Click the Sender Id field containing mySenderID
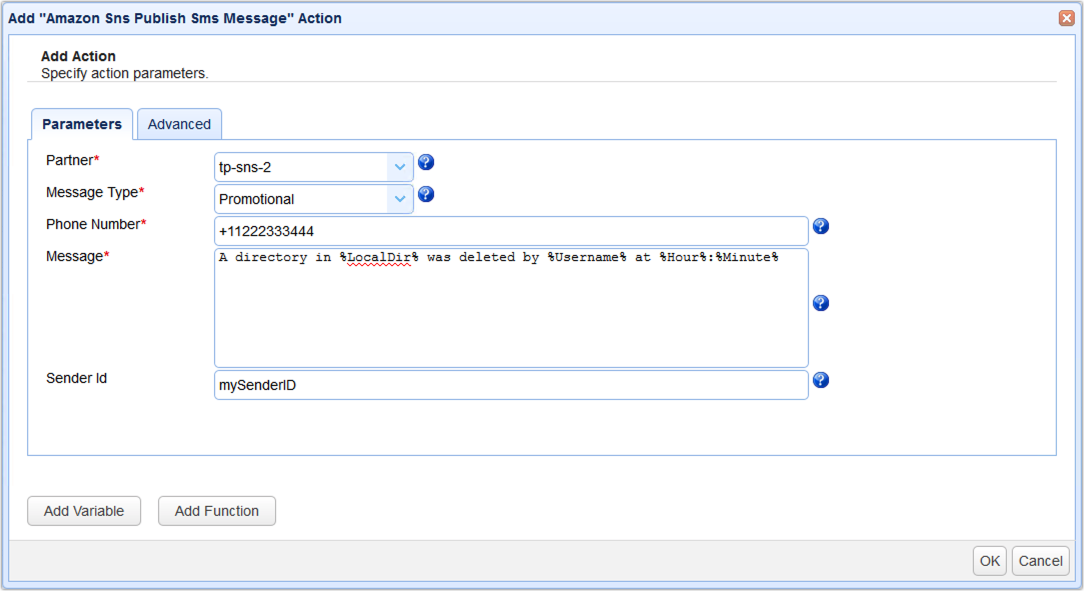The image size is (1084, 591). point(500,384)
